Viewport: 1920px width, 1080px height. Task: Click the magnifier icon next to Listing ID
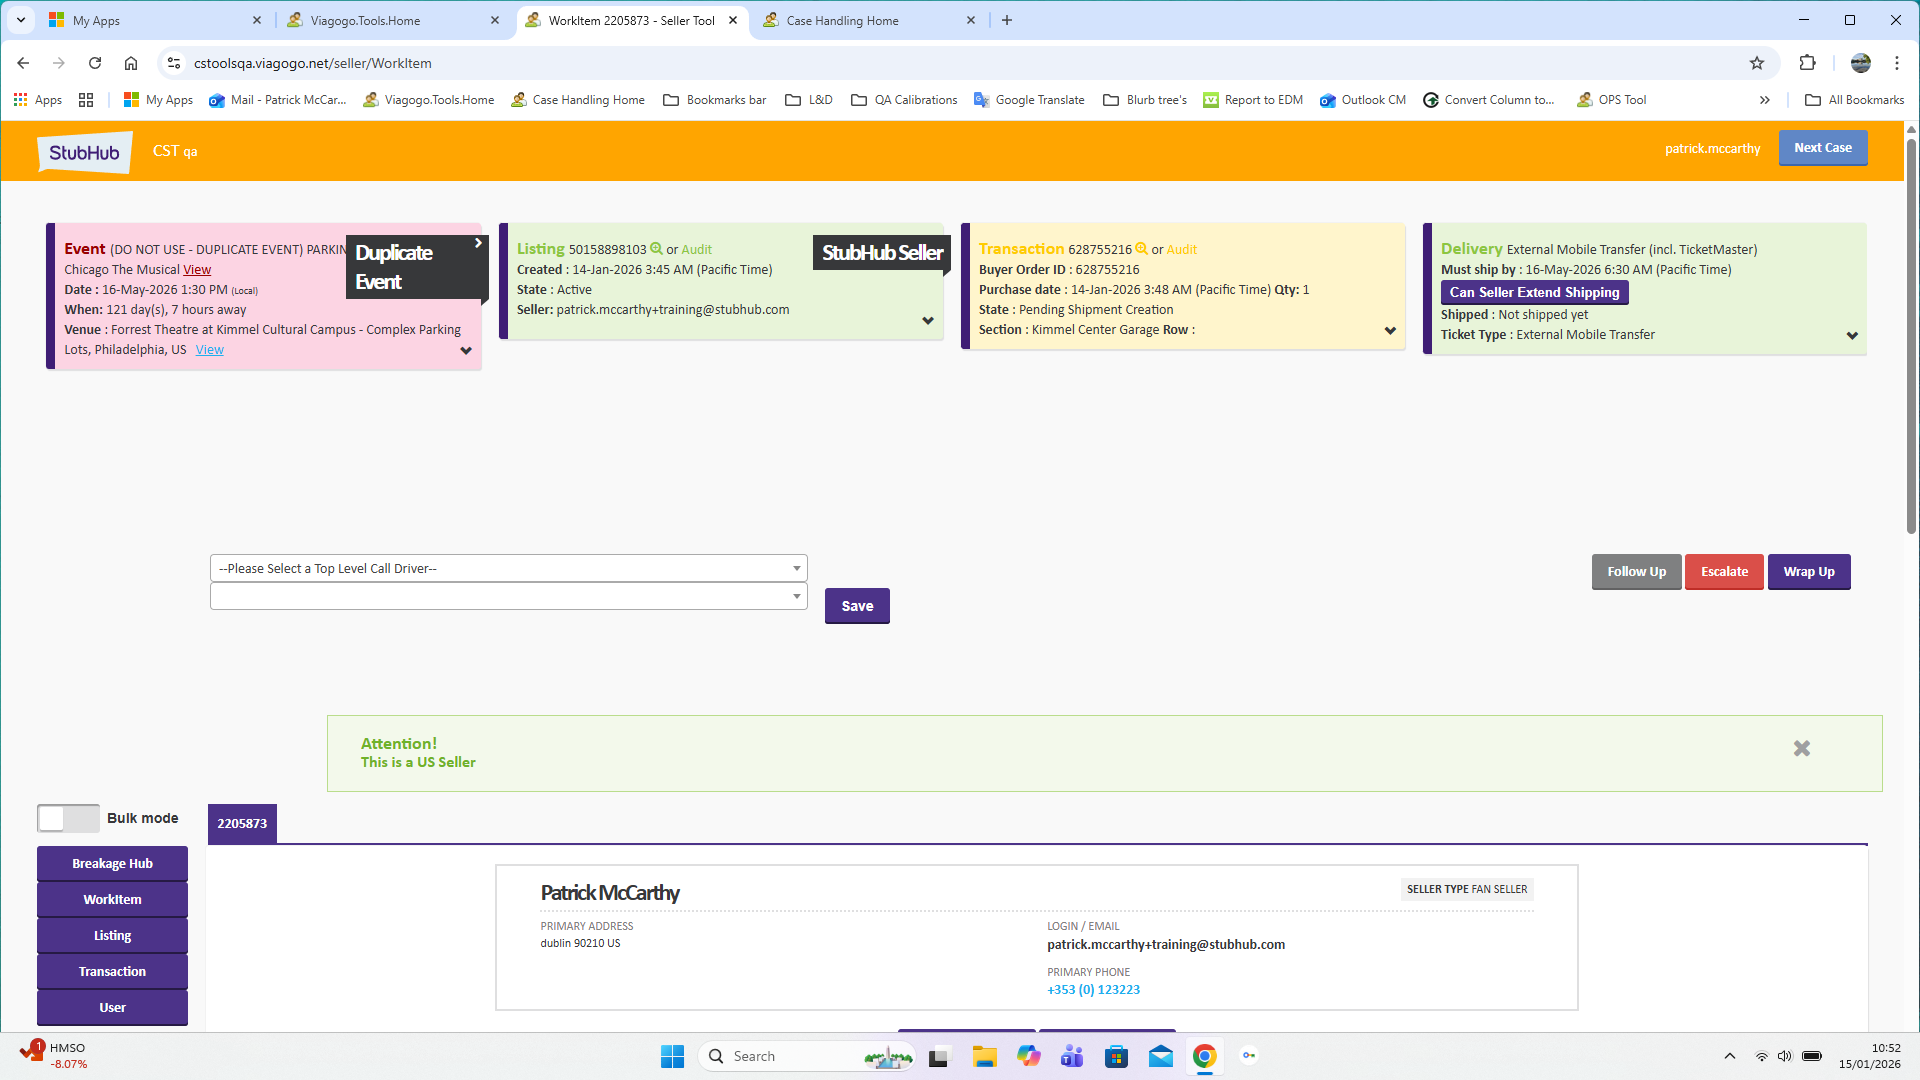[x=656, y=249]
